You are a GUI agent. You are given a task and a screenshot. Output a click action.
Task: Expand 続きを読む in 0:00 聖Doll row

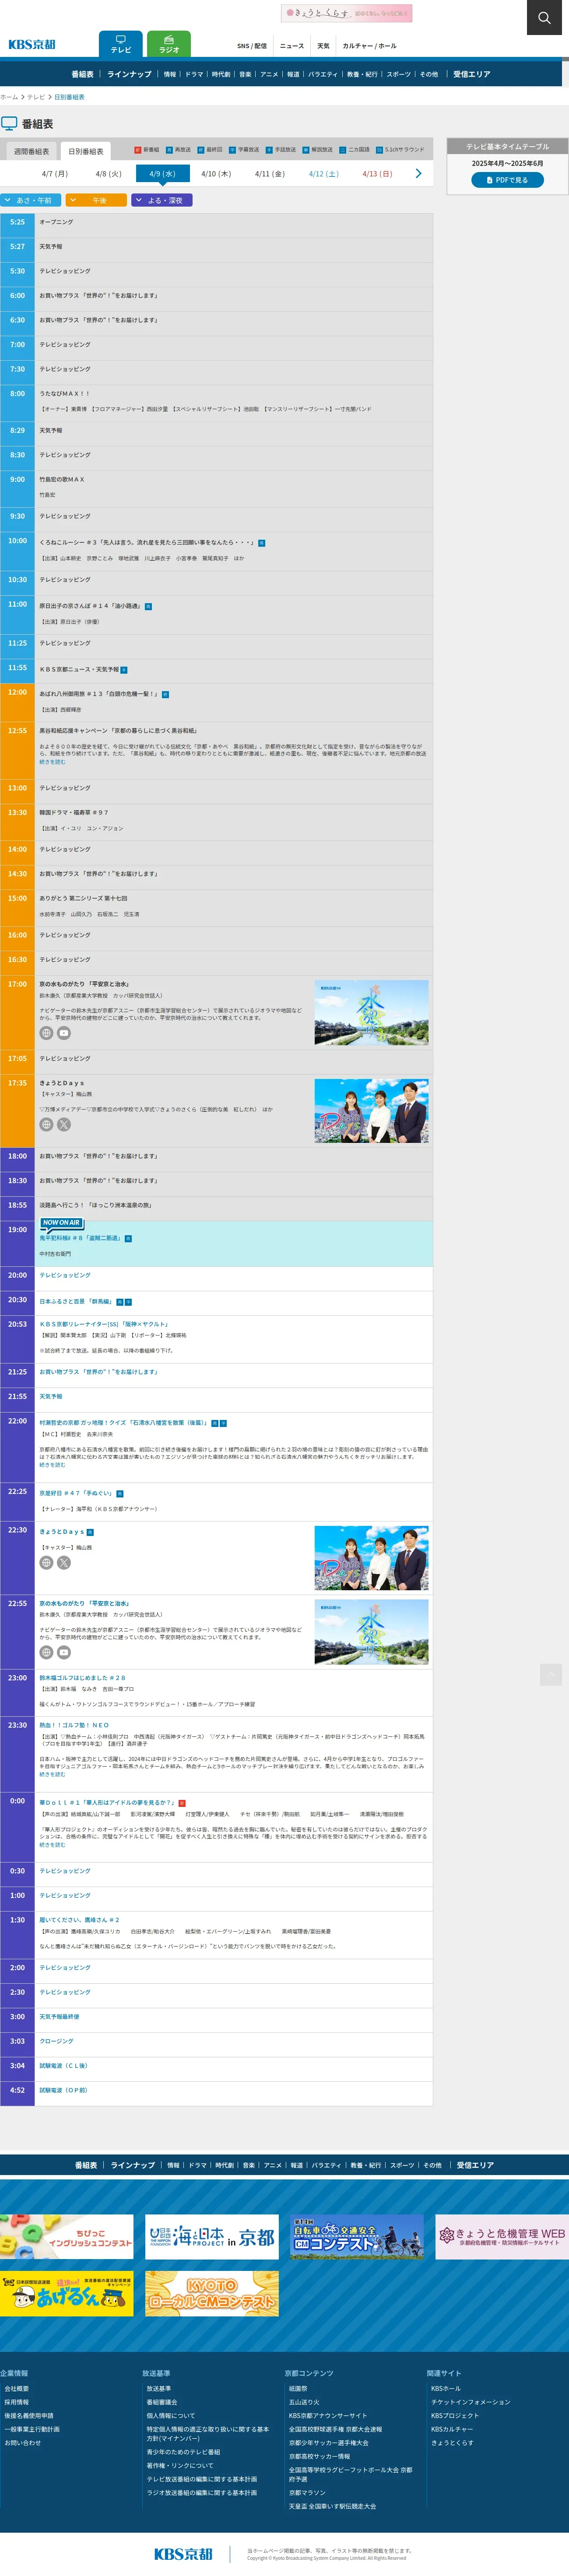[x=53, y=1845]
